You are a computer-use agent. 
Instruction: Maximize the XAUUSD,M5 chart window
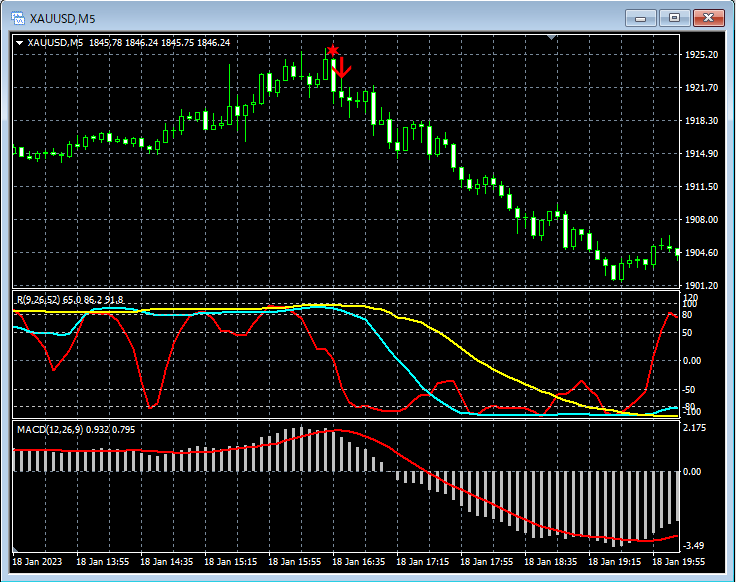(674, 18)
